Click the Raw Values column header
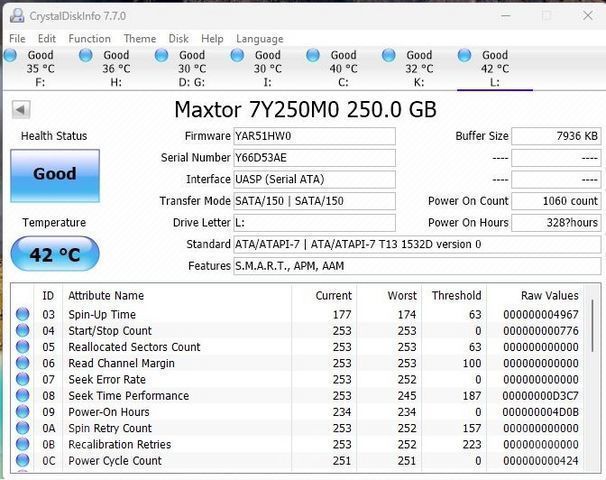Viewport: 606px width, 480px height. [550, 296]
